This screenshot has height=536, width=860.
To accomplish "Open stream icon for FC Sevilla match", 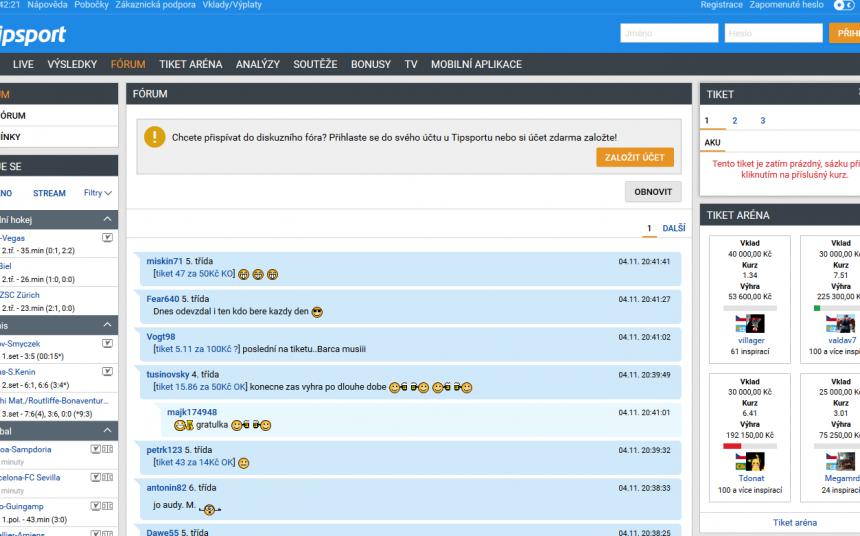I will tap(95, 477).
